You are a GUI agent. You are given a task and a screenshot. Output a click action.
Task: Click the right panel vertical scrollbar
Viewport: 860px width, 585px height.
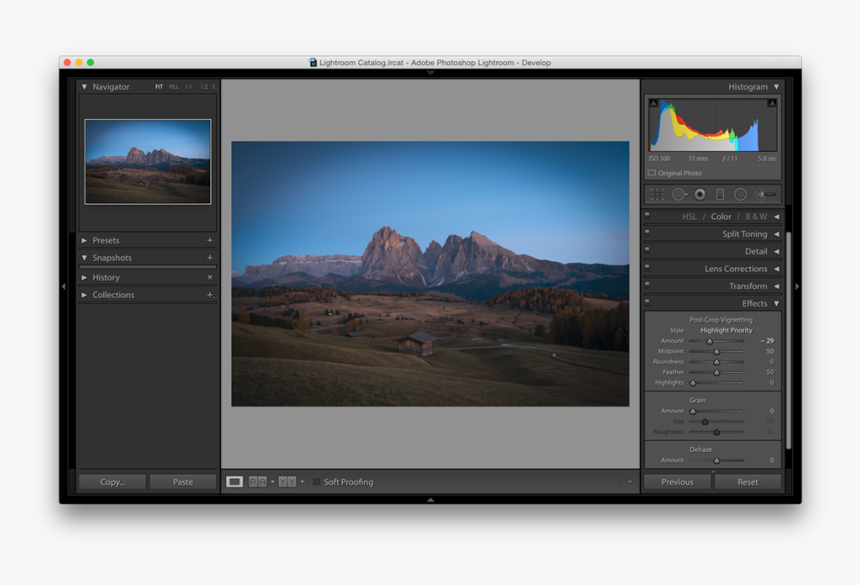[x=789, y=340]
